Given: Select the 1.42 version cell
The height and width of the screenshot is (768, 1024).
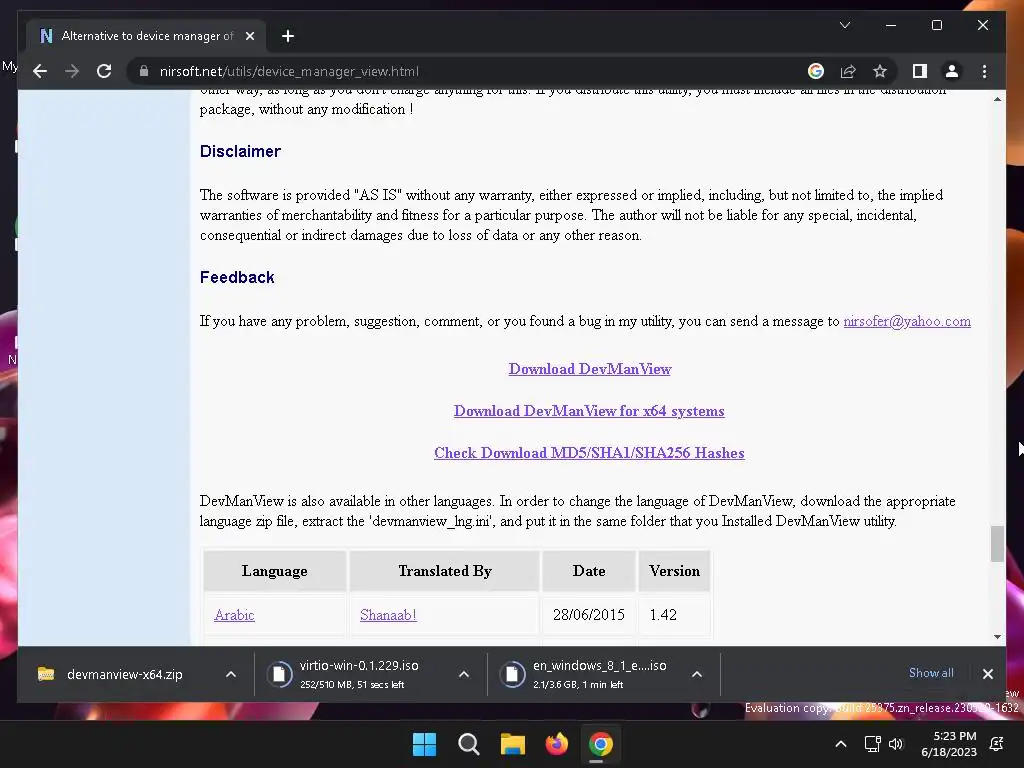Looking at the screenshot, I should [674, 615].
